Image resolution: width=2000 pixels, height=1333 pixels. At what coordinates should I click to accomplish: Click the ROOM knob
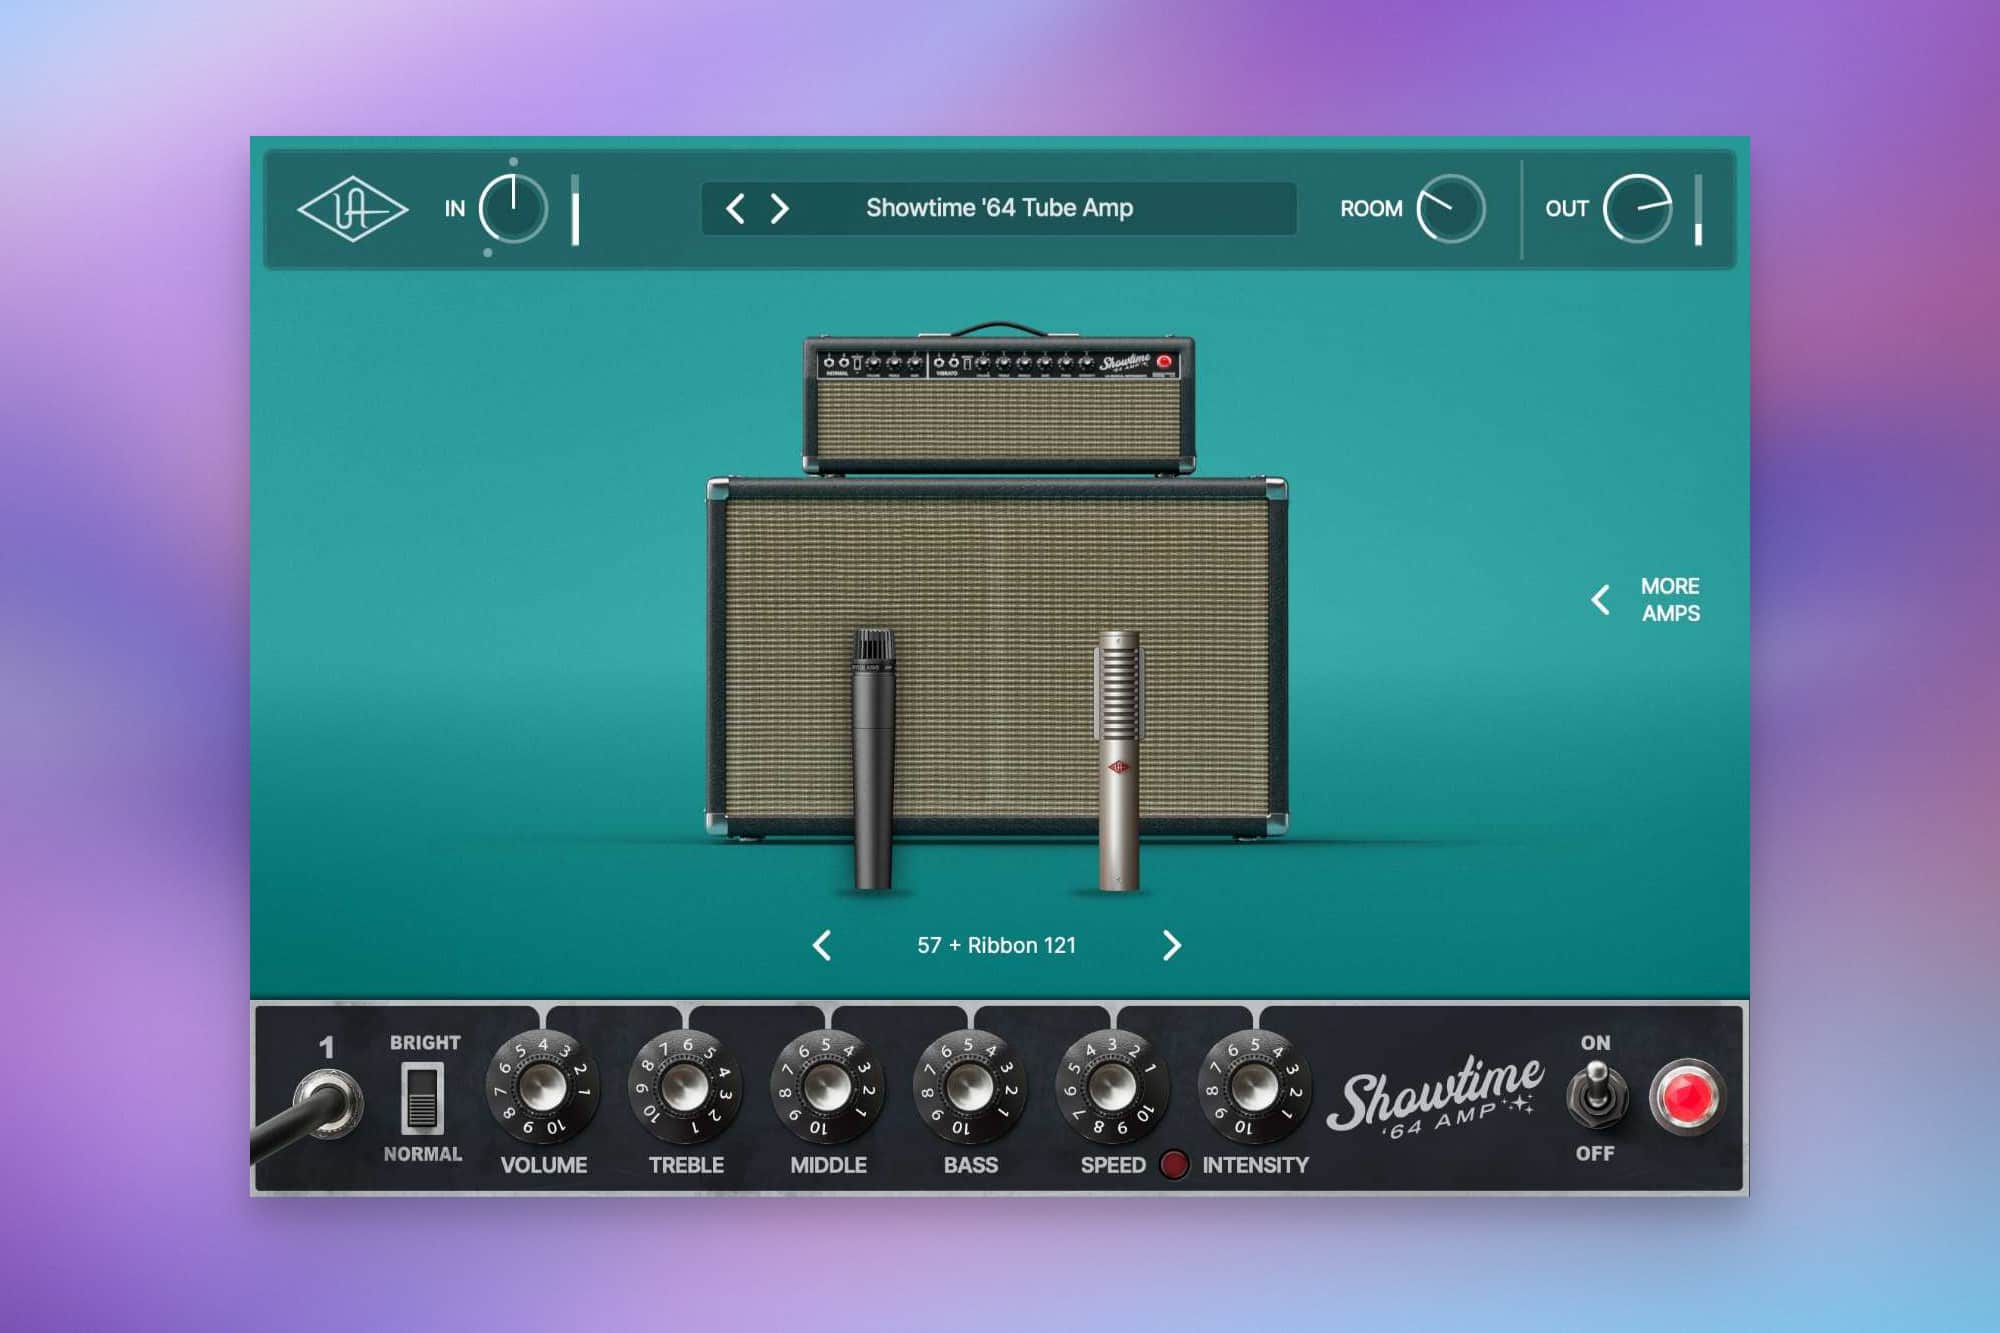[x=1450, y=209]
